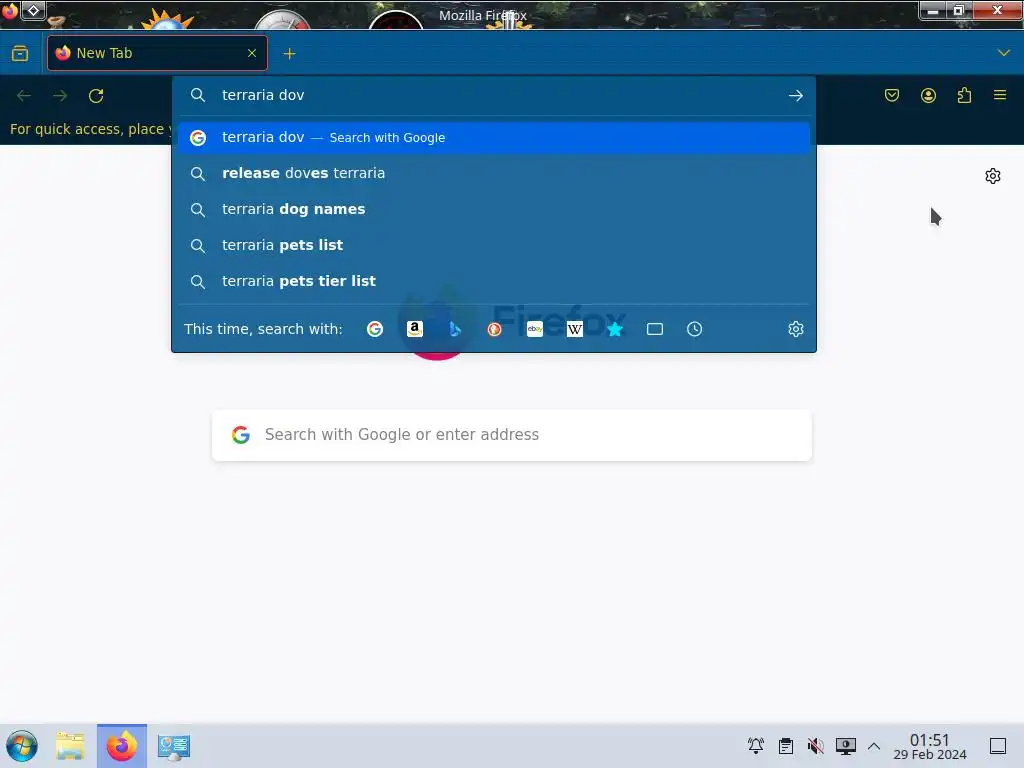This screenshot has width=1024, height=768.
Task: Open window menu icon in title bar
Action: (x=10, y=10)
